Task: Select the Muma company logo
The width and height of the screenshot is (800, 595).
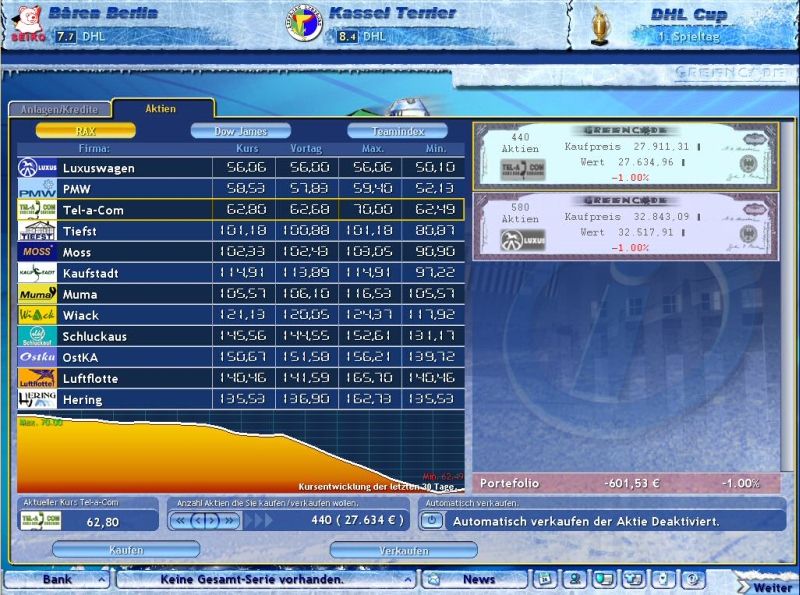Action: [x=37, y=294]
